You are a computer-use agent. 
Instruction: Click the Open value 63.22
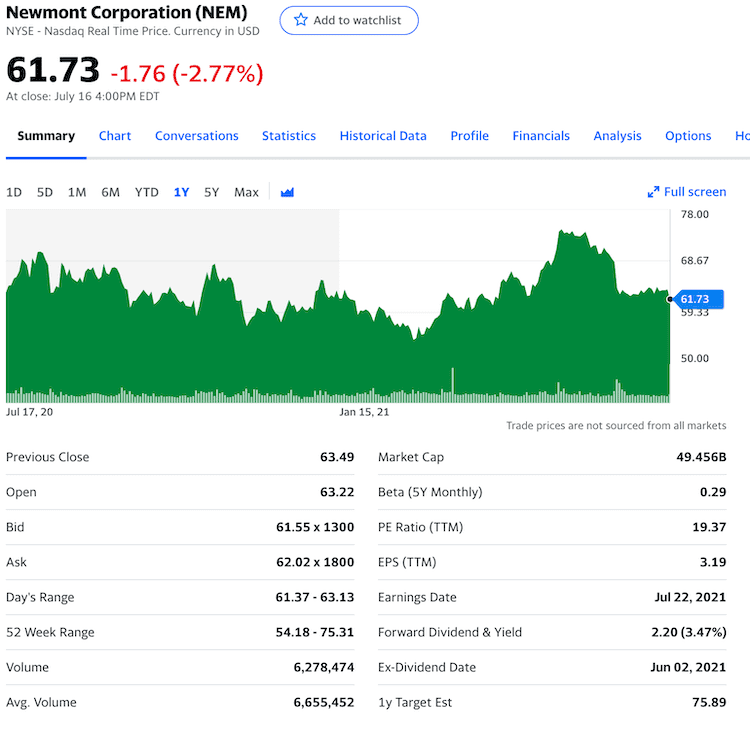(x=337, y=492)
